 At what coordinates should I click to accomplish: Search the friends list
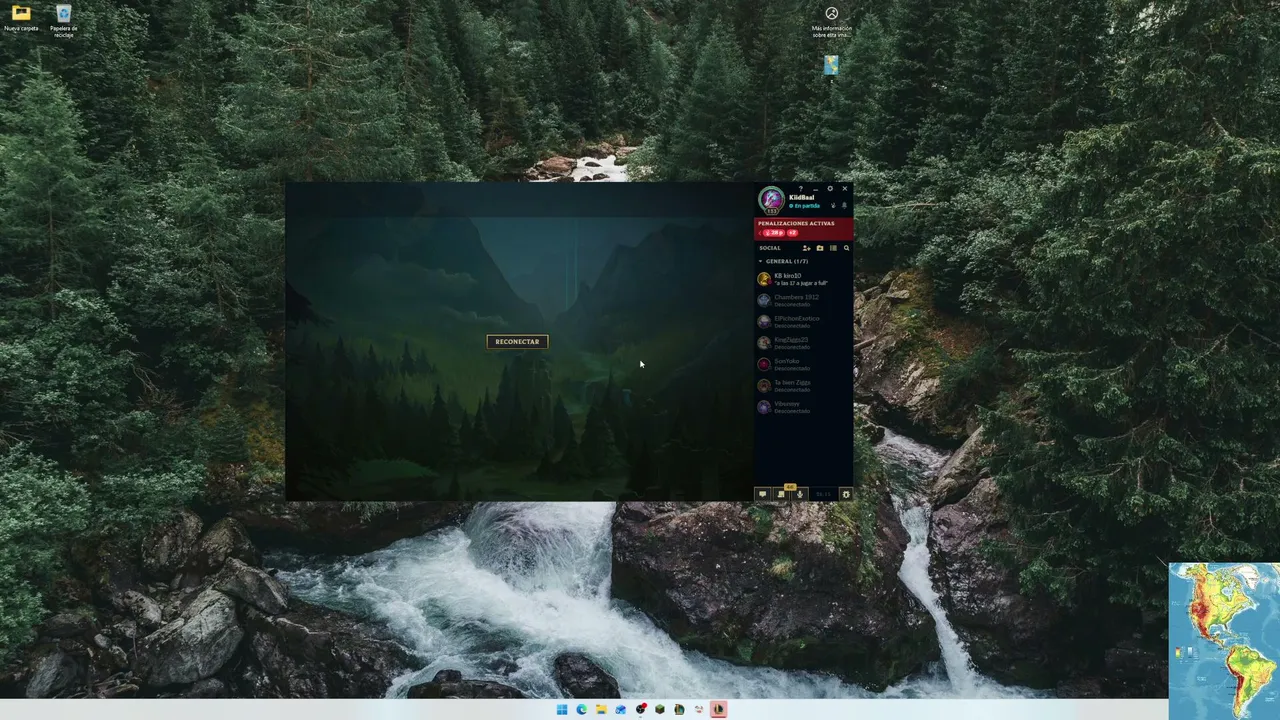pos(846,248)
